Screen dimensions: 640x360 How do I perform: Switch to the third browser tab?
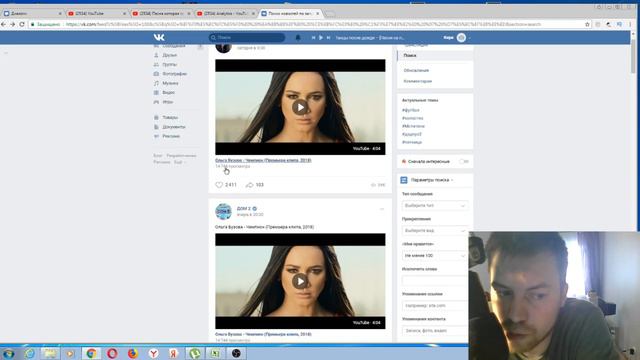(162, 13)
